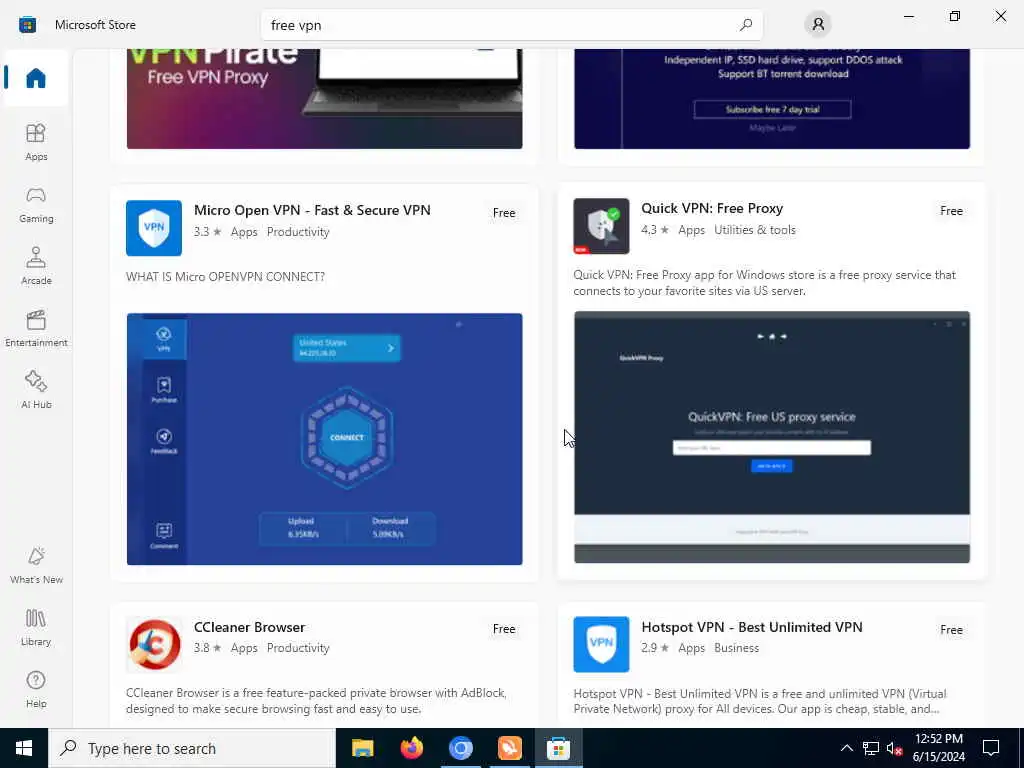Click WHAT IS Micro OPENVPN CONNECT? description

click(225, 277)
